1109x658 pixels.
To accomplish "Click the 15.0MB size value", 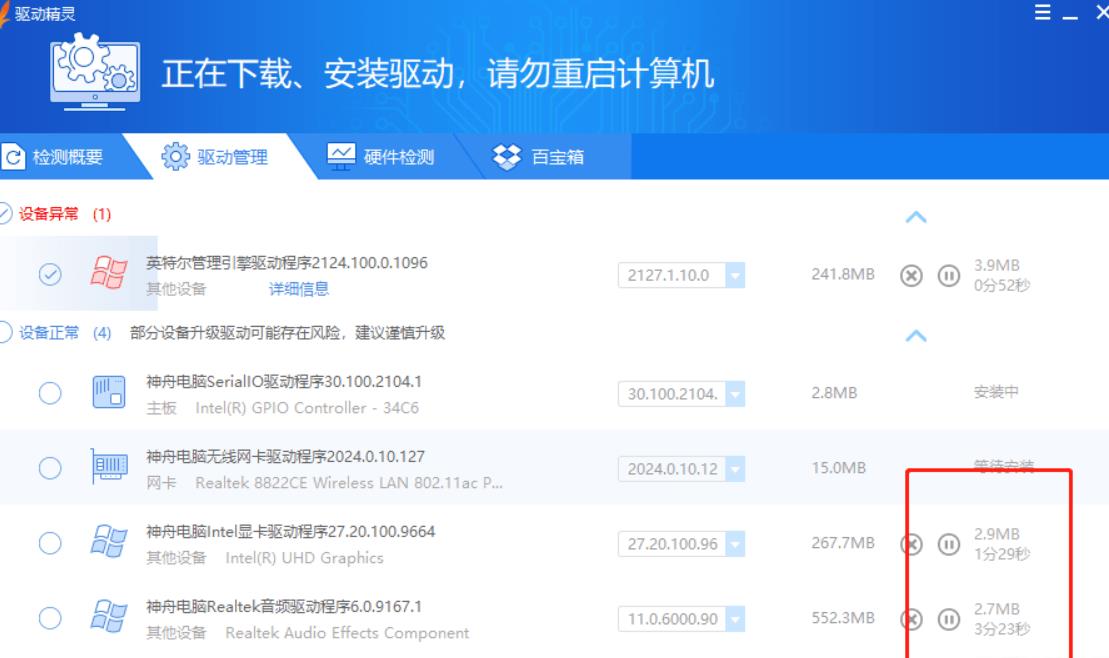I will pos(839,468).
